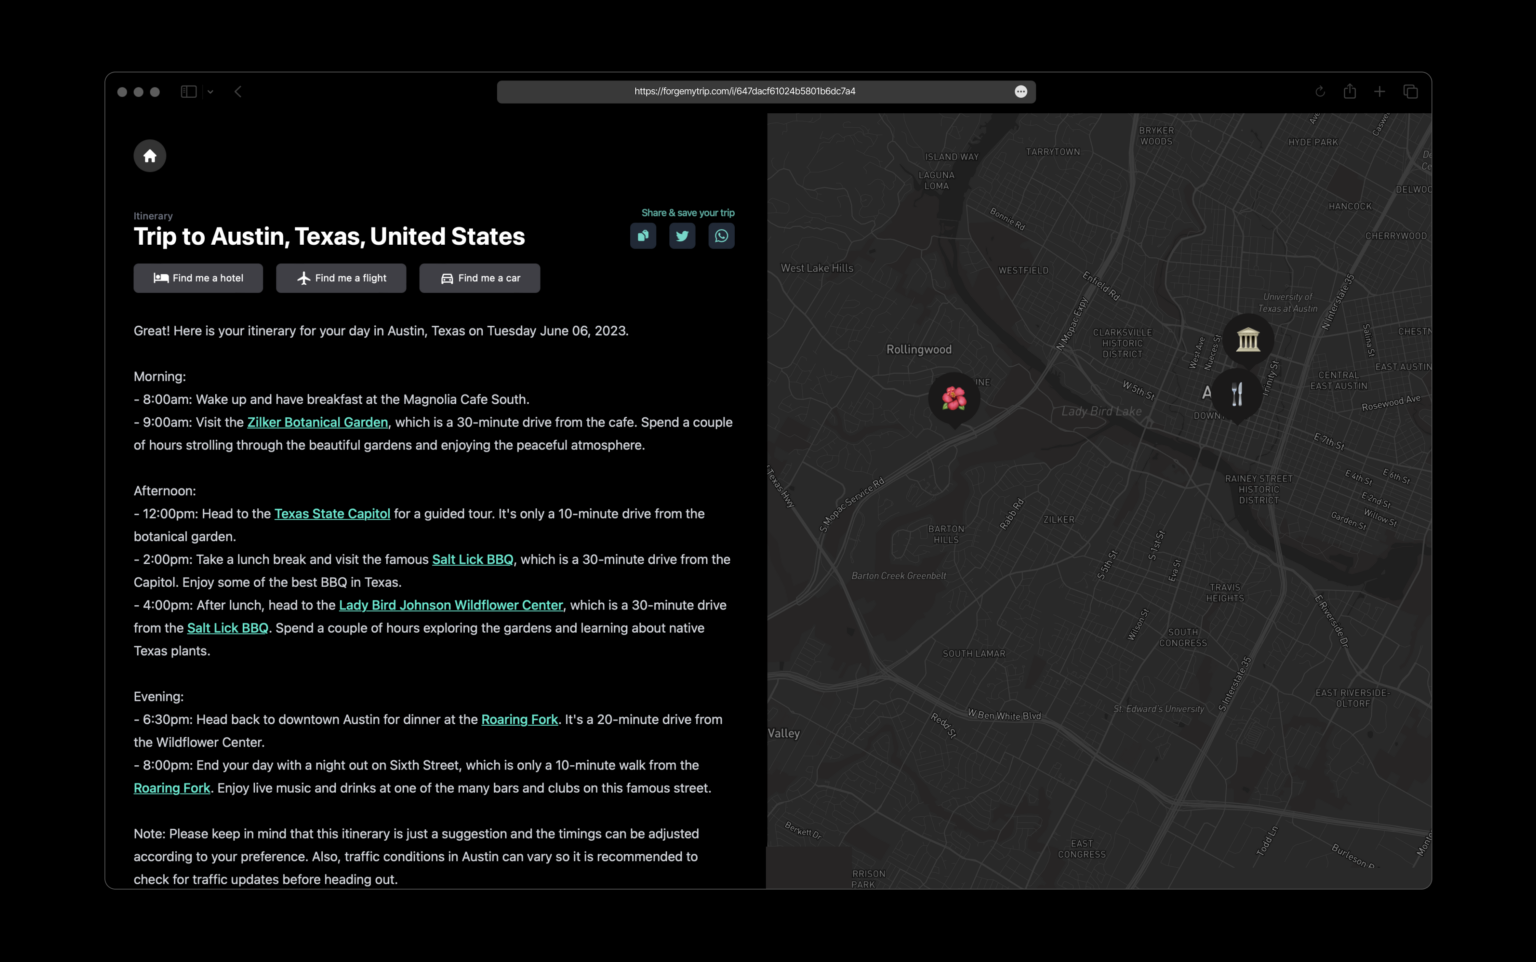
Task: Show the tab overview
Action: click(1411, 92)
